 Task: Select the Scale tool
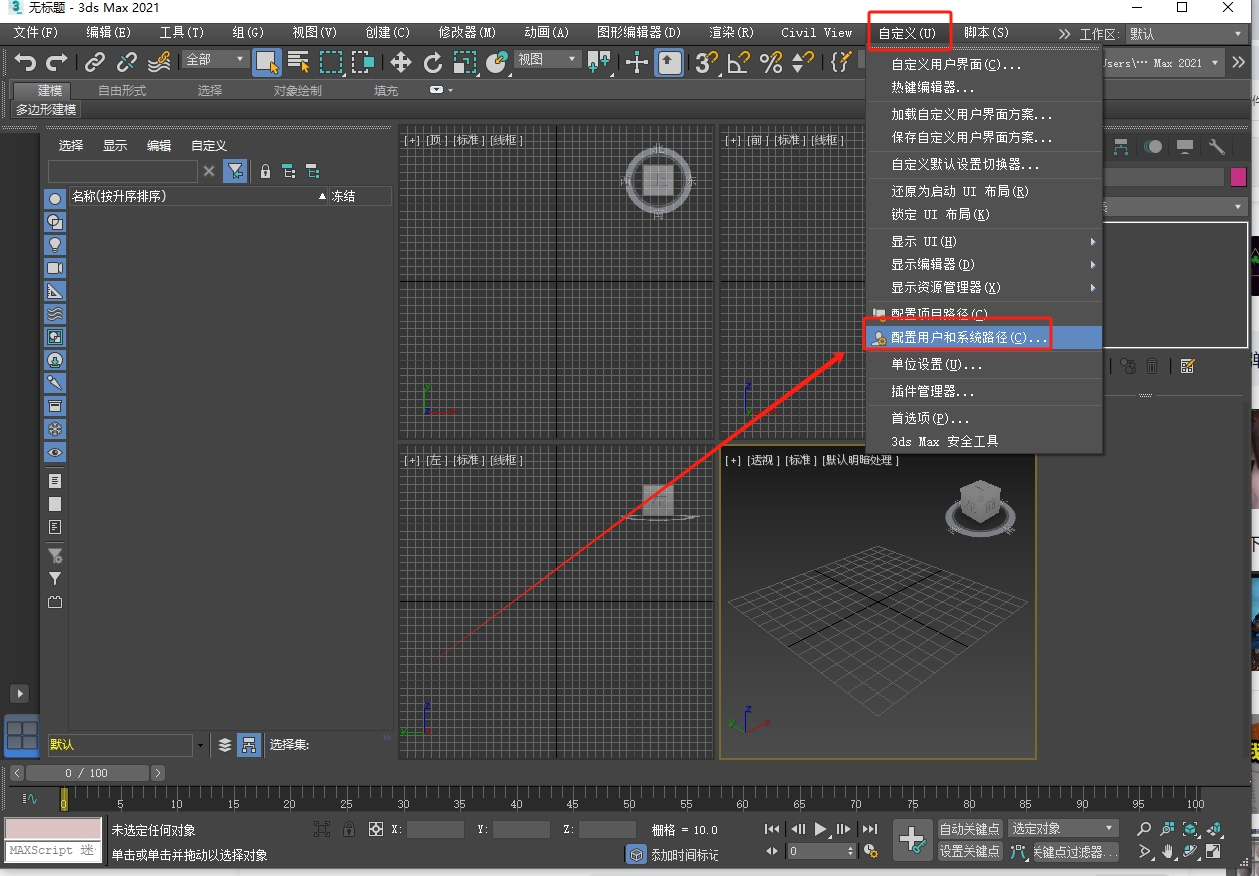point(465,63)
